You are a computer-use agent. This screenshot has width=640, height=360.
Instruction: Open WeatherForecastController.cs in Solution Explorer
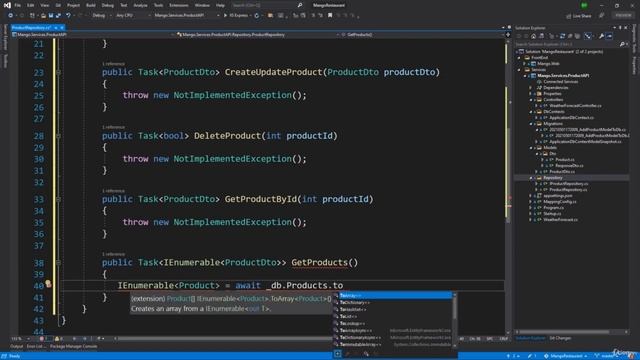(x=575, y=106)
